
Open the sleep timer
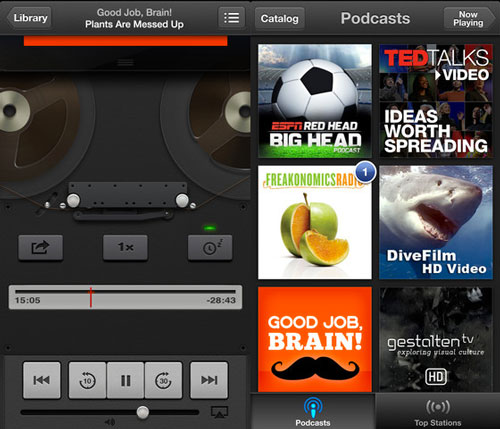pyautogui.click(x=210, y=247)
